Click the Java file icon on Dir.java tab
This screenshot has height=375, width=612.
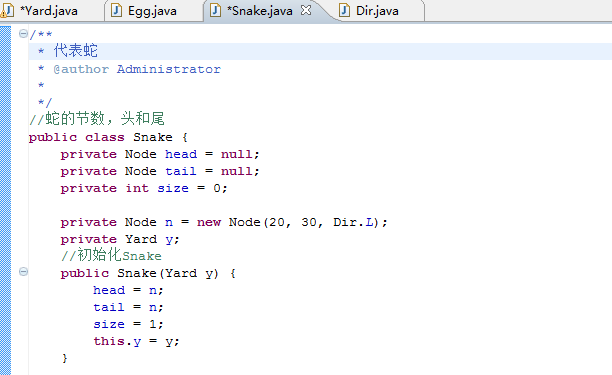344,11
